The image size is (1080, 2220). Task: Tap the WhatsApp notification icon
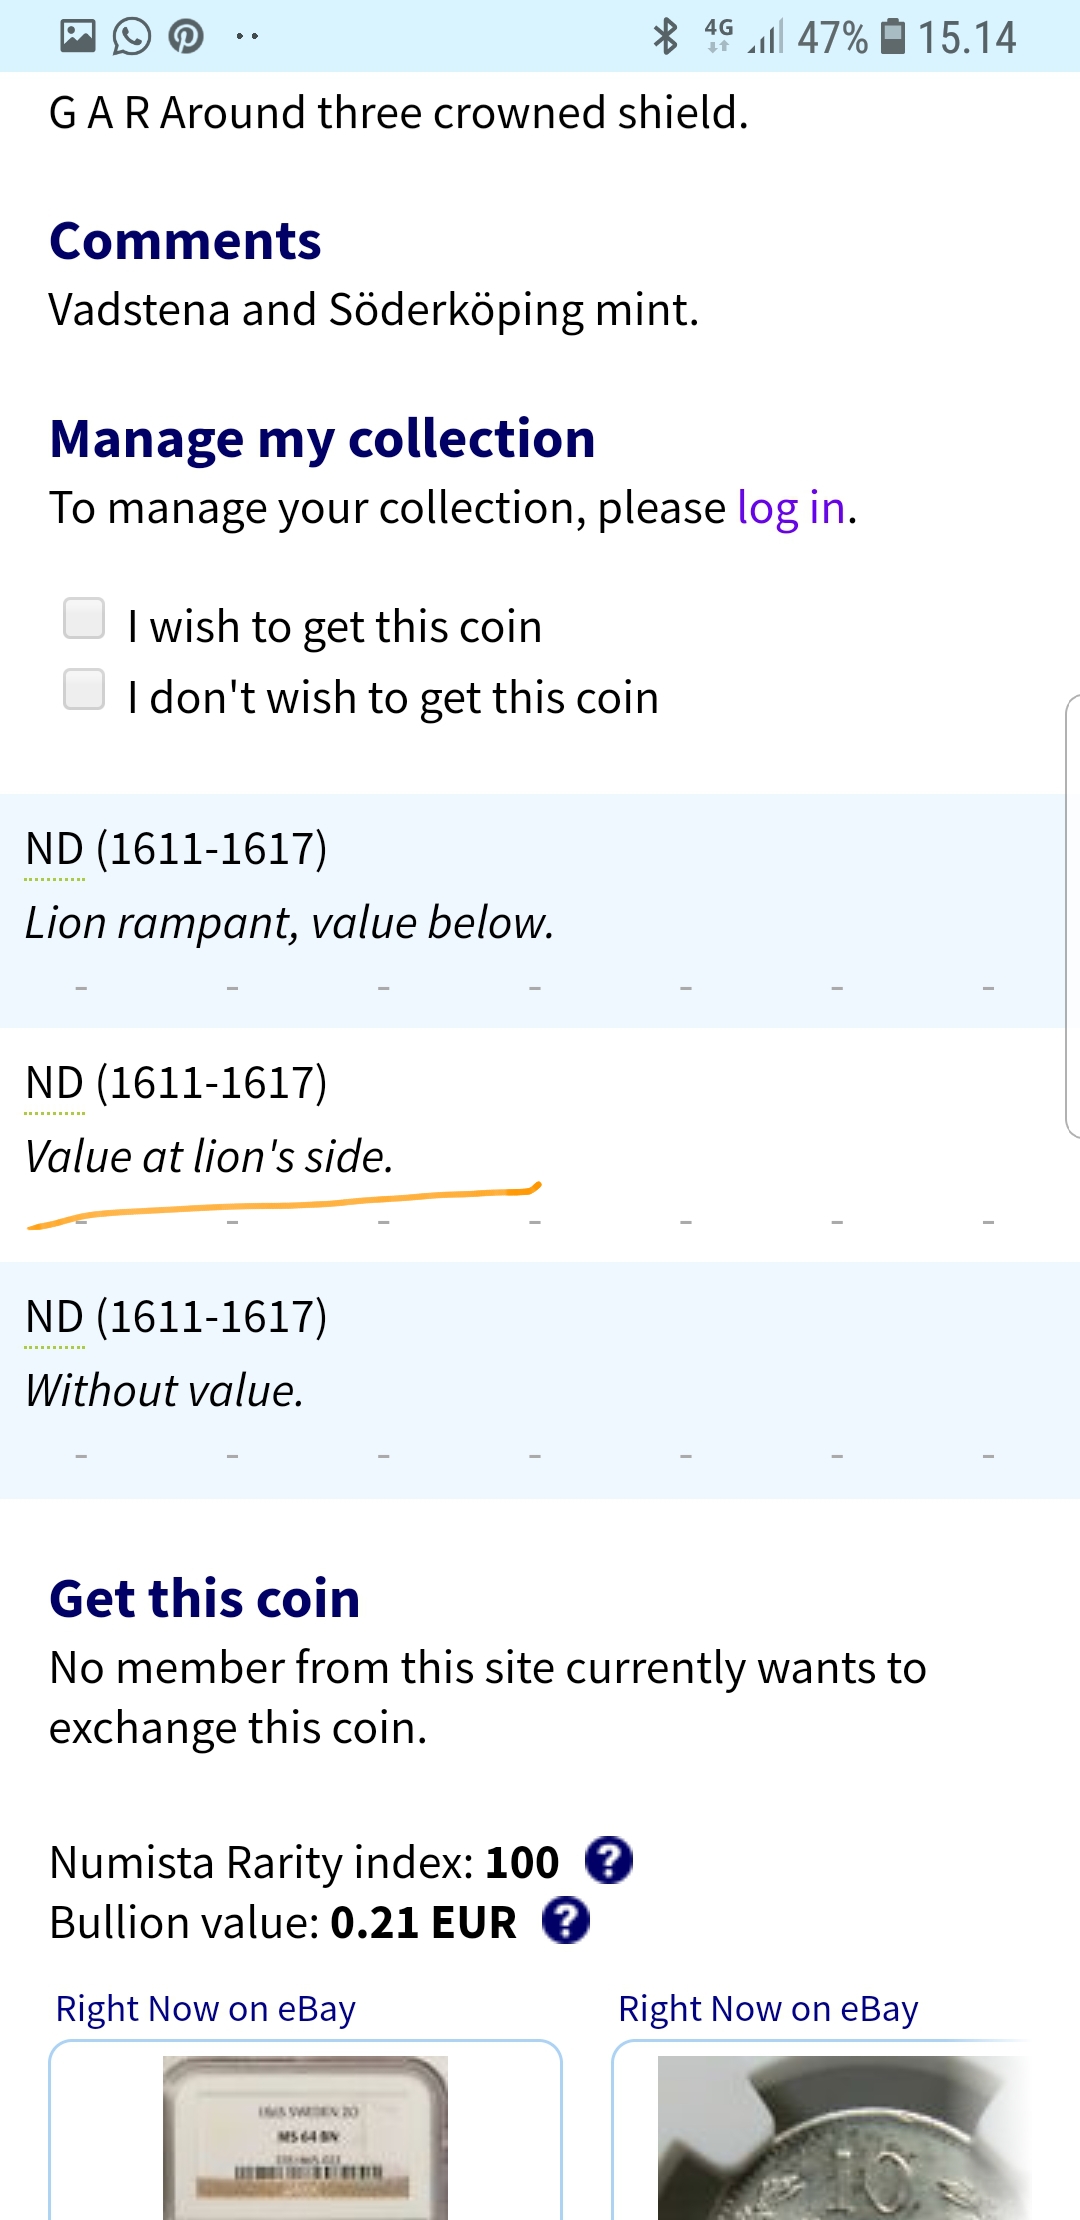tap(131, 37)
